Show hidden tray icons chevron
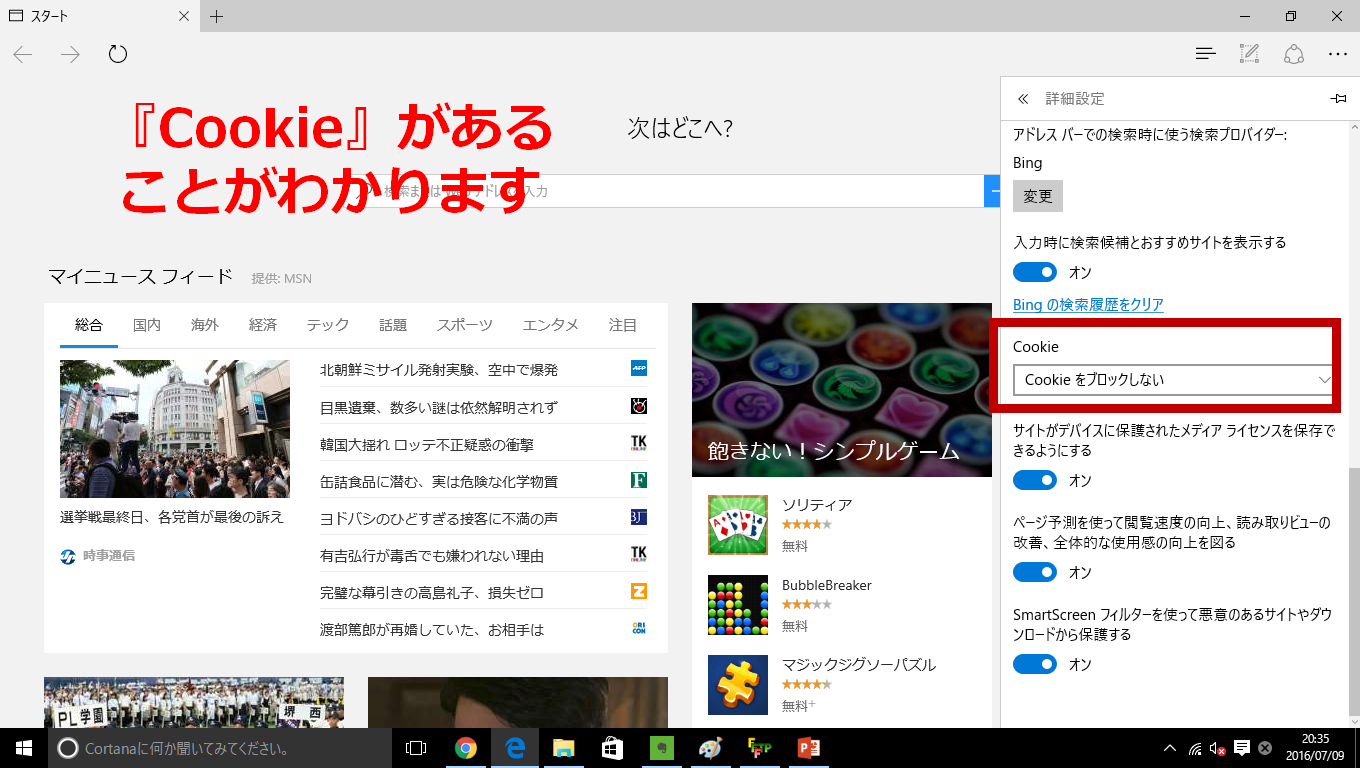 pyautogui.click(x=1170, y=748)
